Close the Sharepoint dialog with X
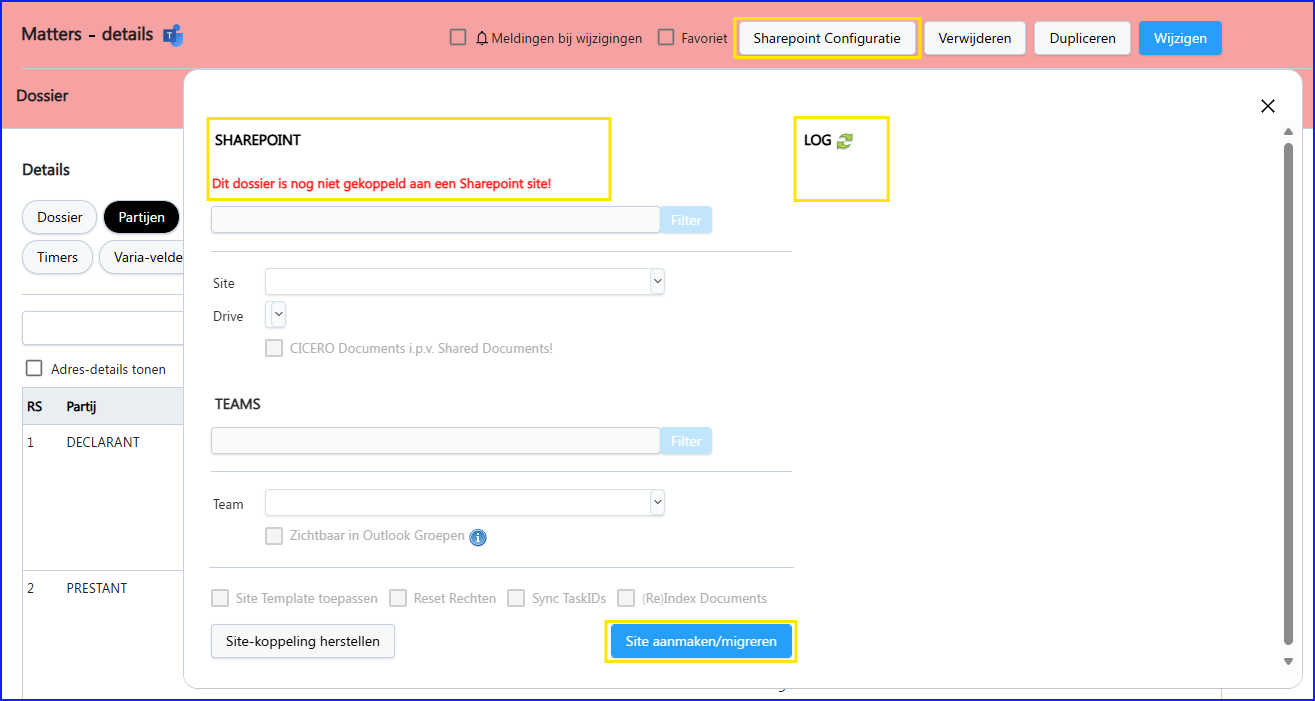 click(1267, 106)
